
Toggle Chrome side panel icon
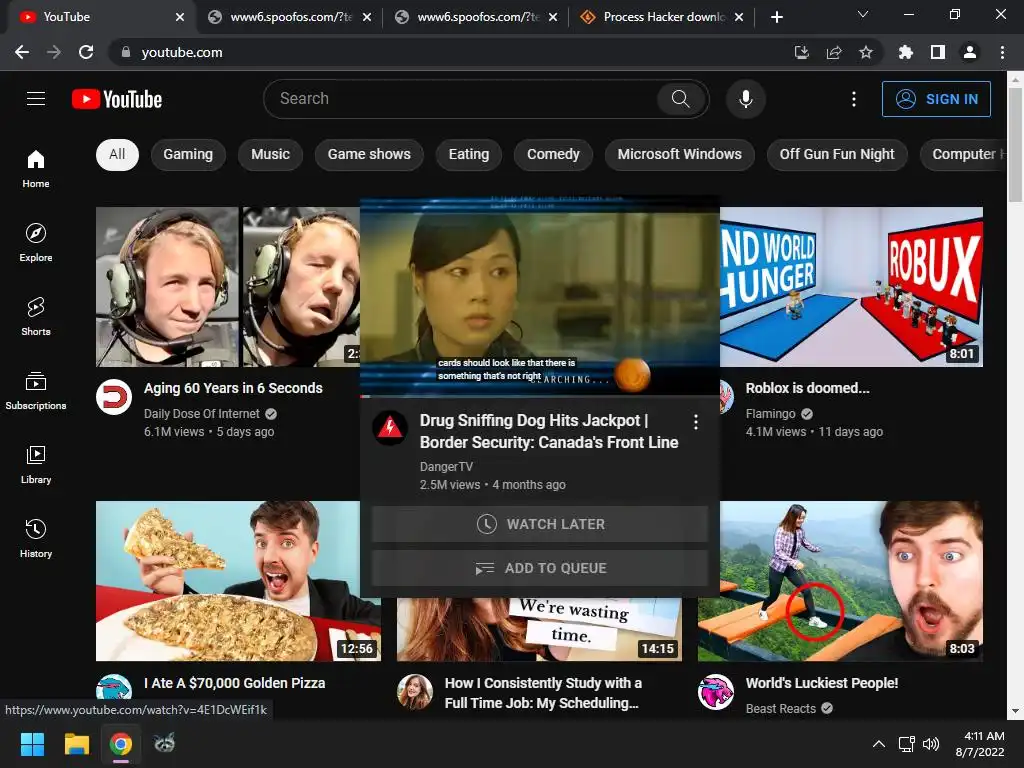938,52
